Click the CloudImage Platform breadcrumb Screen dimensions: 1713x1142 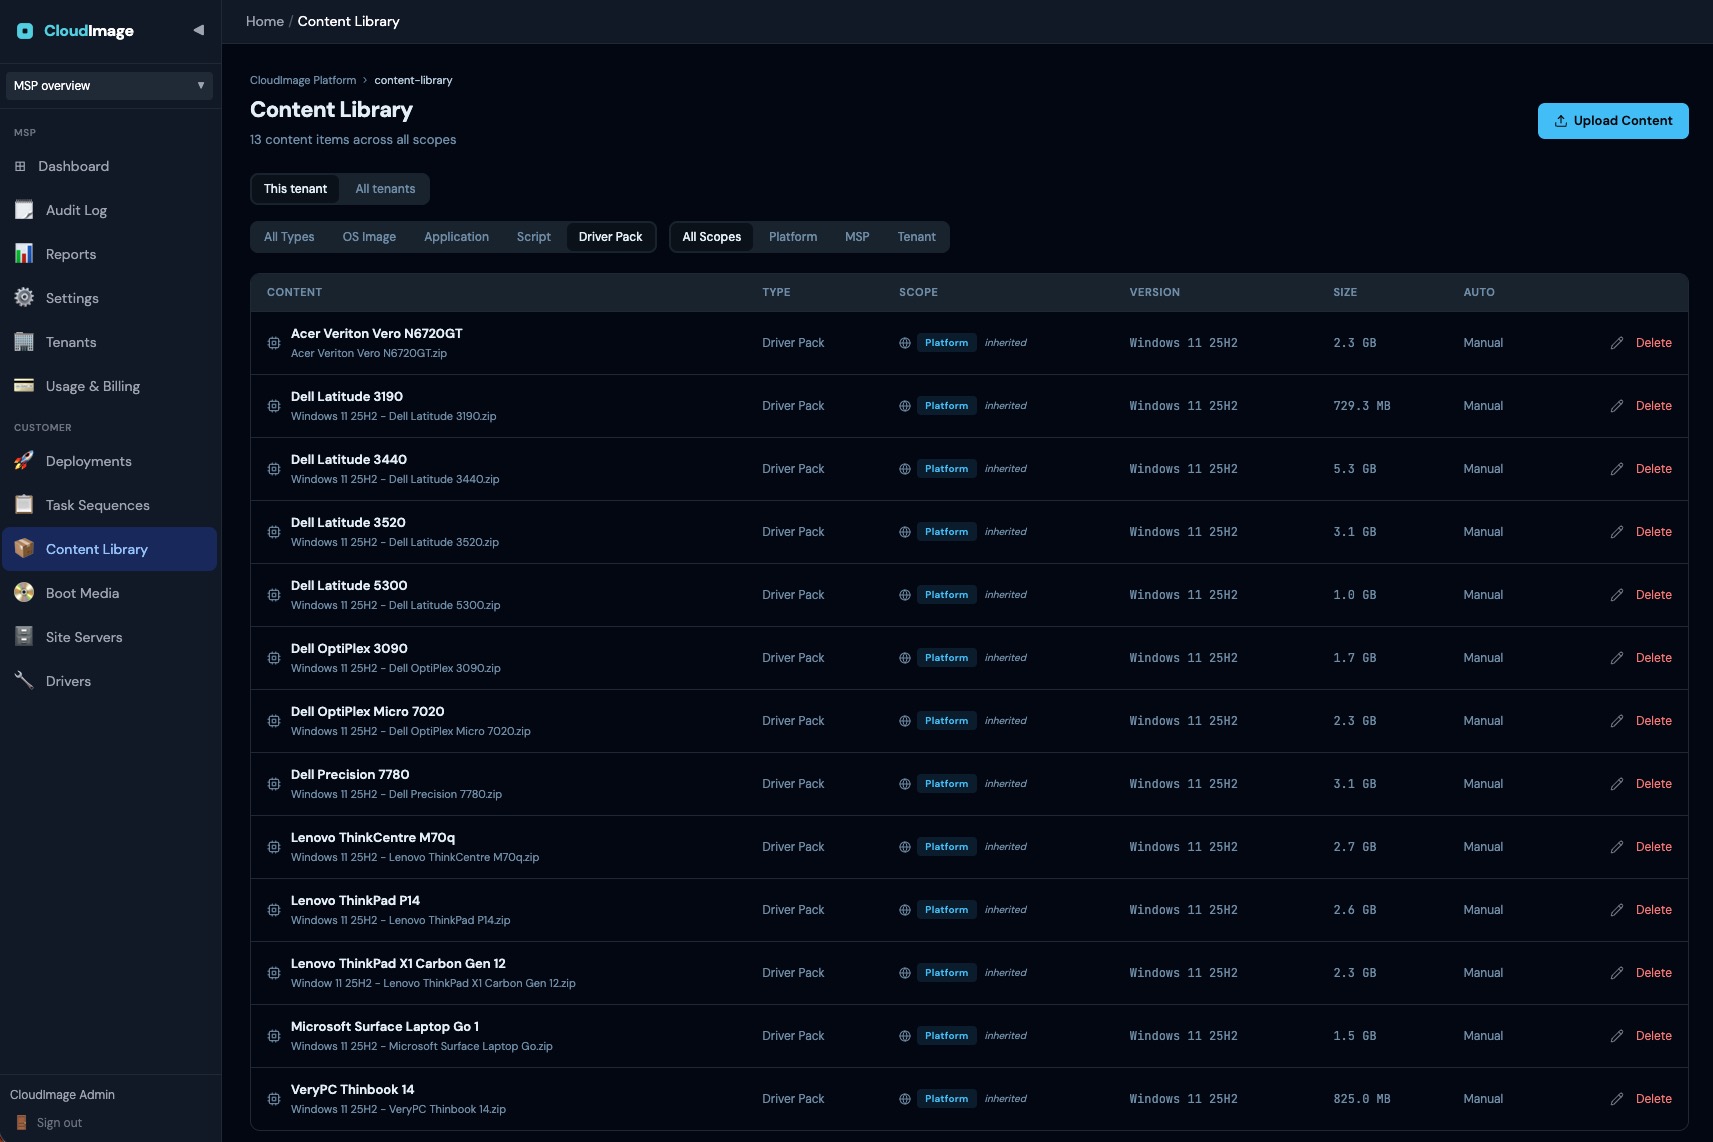coord(303,80)
